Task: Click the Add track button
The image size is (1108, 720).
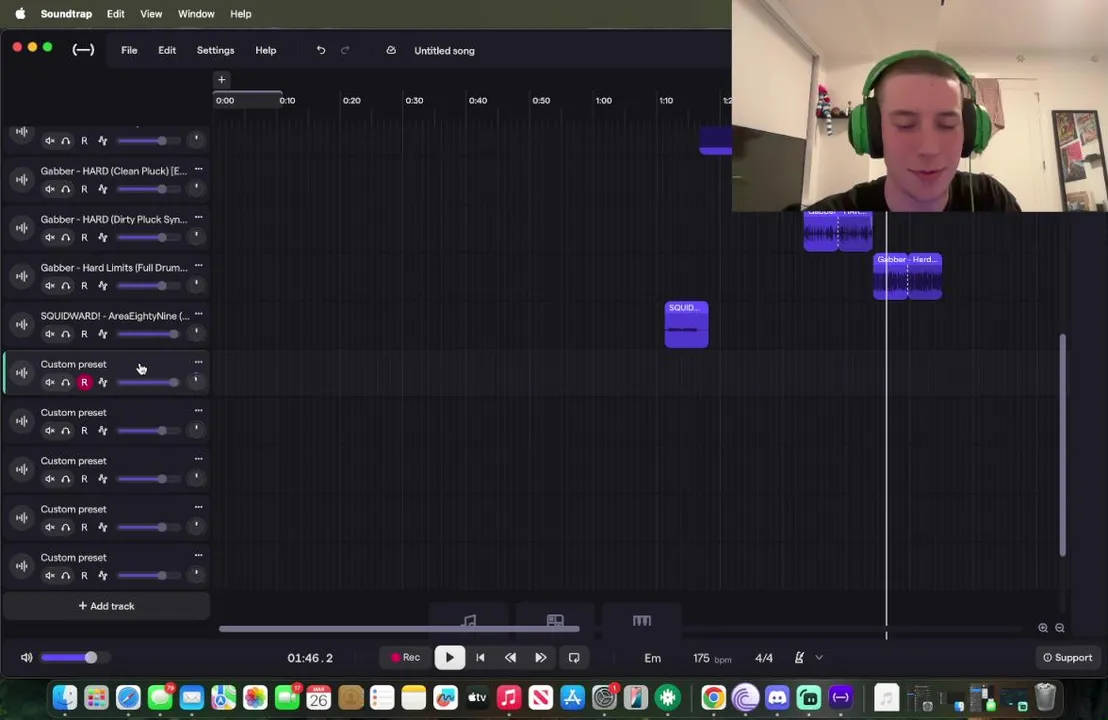Action: pos(107,606)
